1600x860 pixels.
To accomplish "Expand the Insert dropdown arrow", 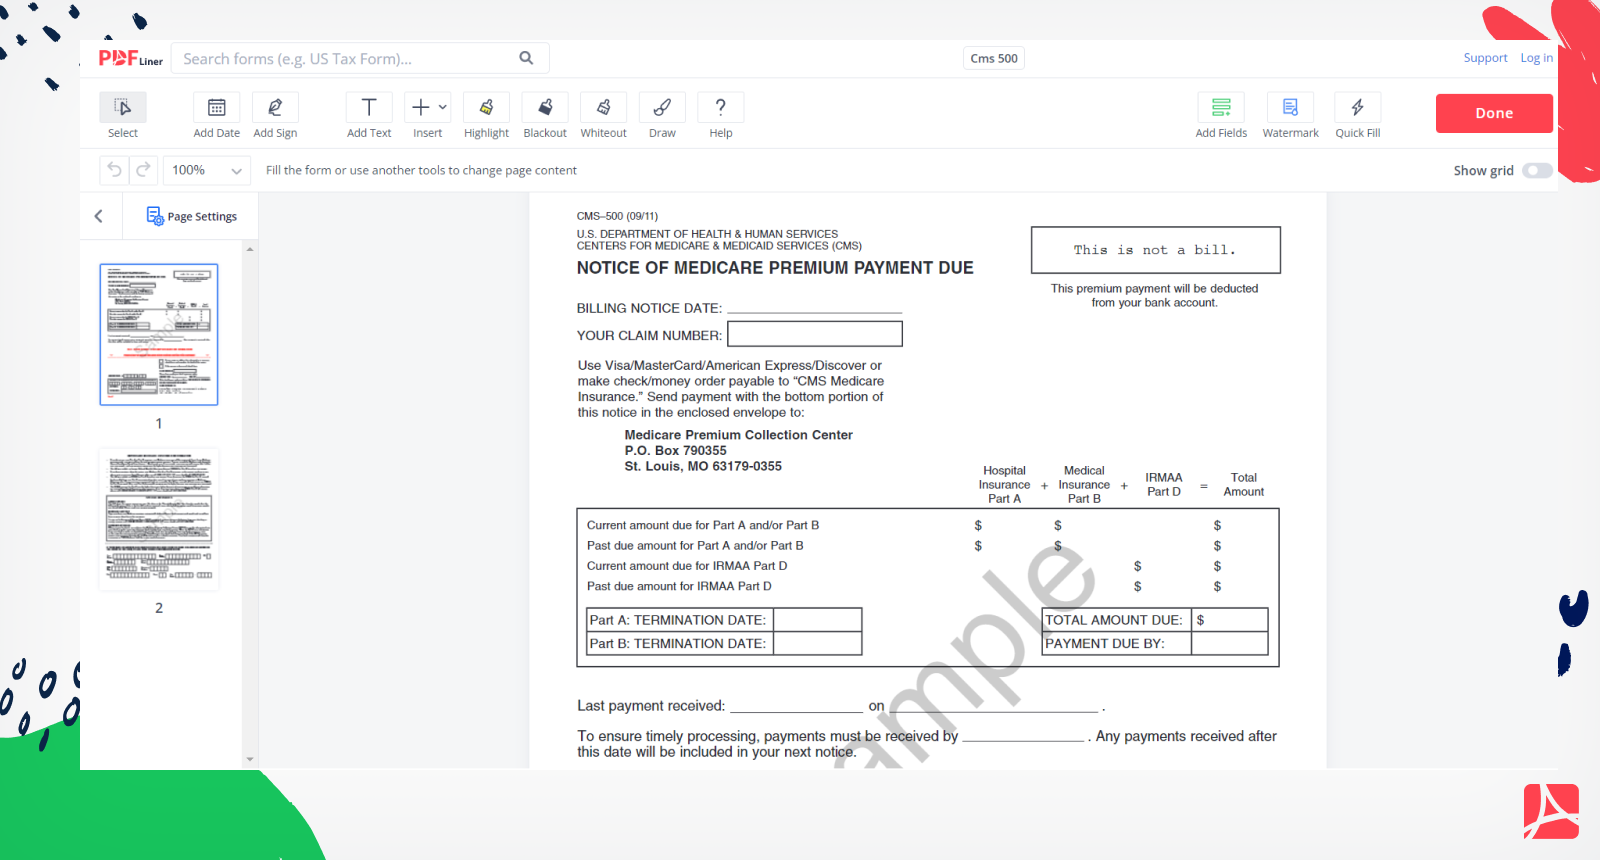I will click(x=443, y=107).
